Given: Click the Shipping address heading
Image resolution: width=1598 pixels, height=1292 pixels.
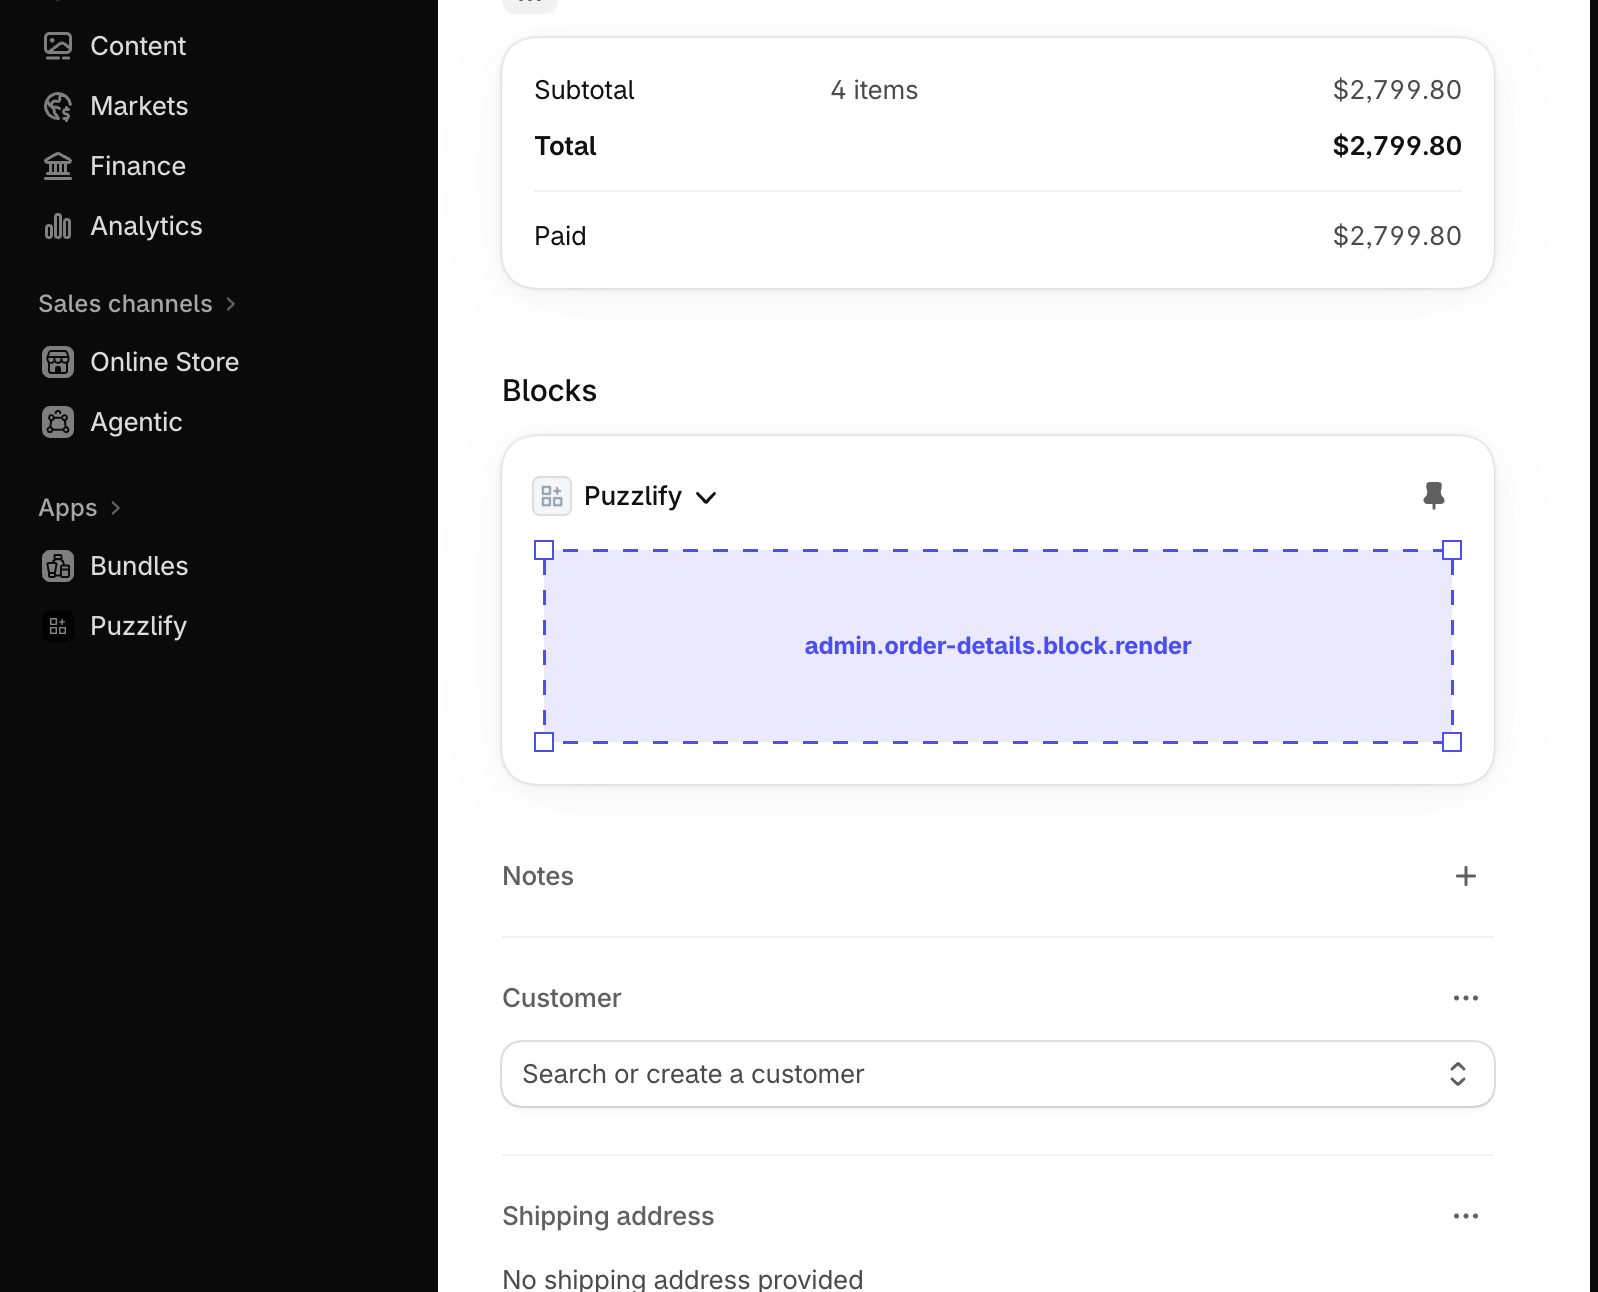Looking at the screenshot, I should (608, 1216).
